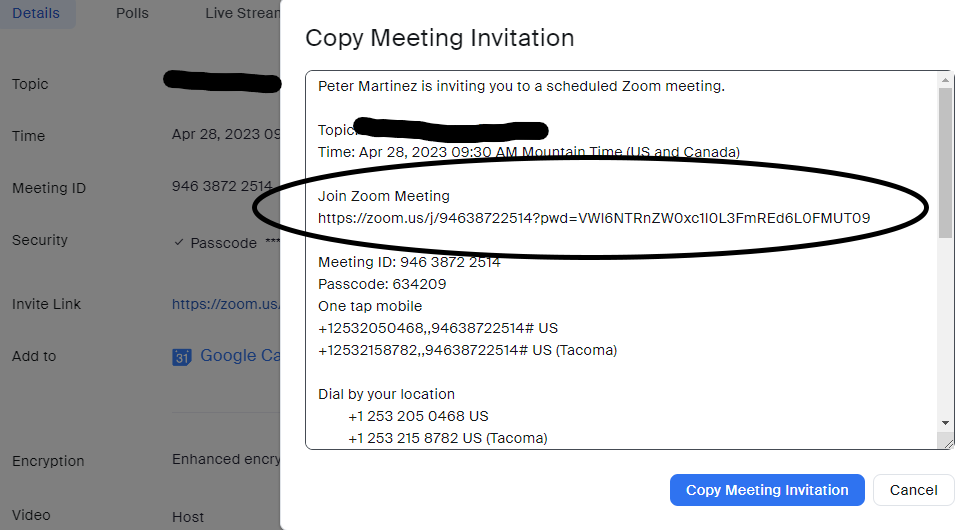Click the +12532050468 one tap mobile line
This screenshot has height=530, width=966.
click(437, 328)
